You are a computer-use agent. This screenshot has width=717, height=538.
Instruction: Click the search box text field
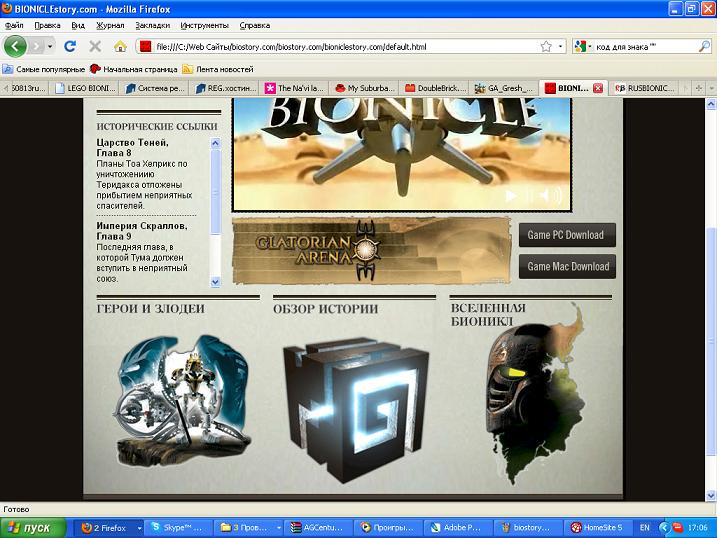tap(646, 47)
